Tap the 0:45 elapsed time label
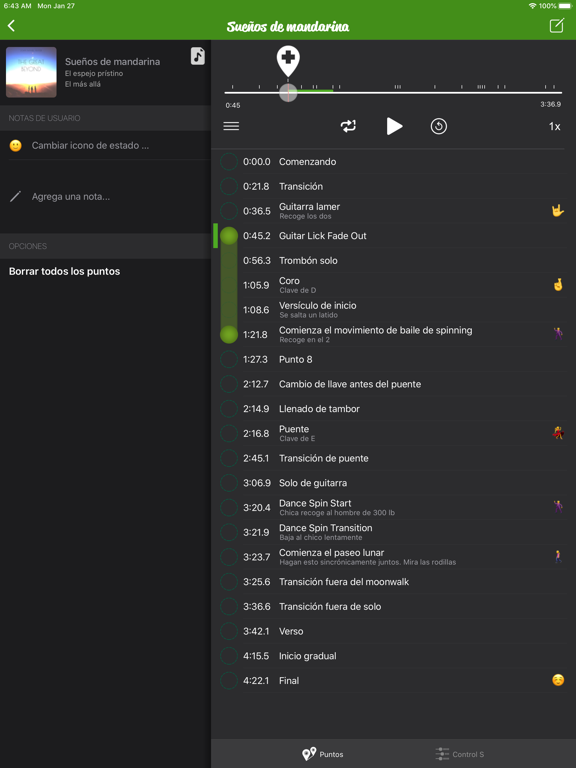 233,105
